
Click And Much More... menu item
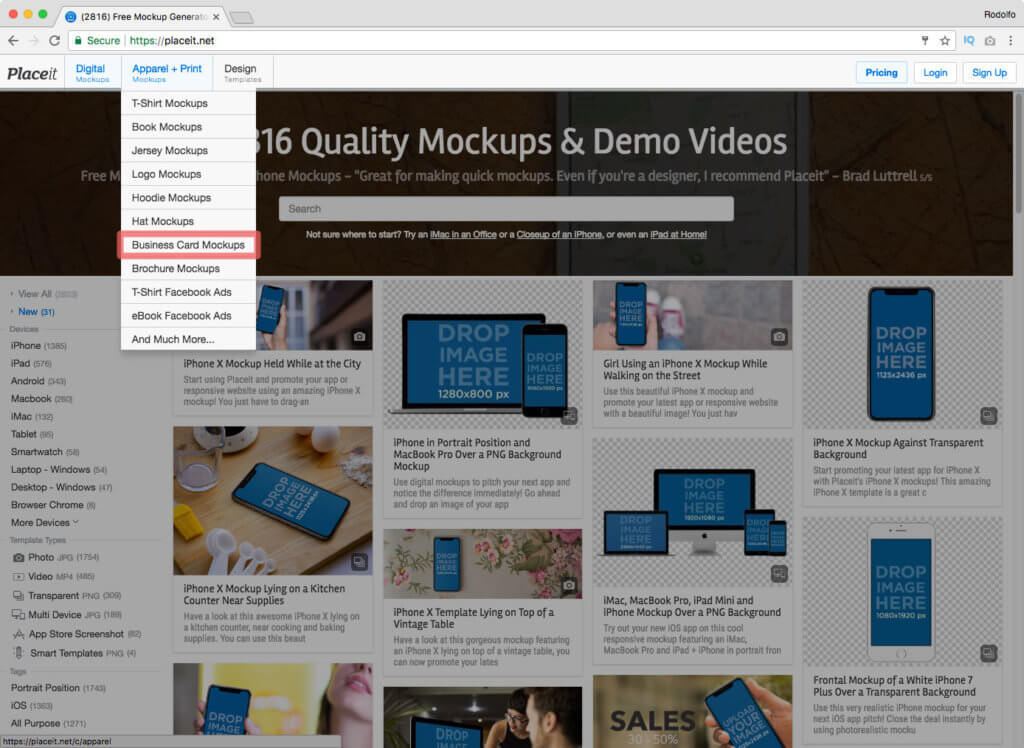pos(188,339)
